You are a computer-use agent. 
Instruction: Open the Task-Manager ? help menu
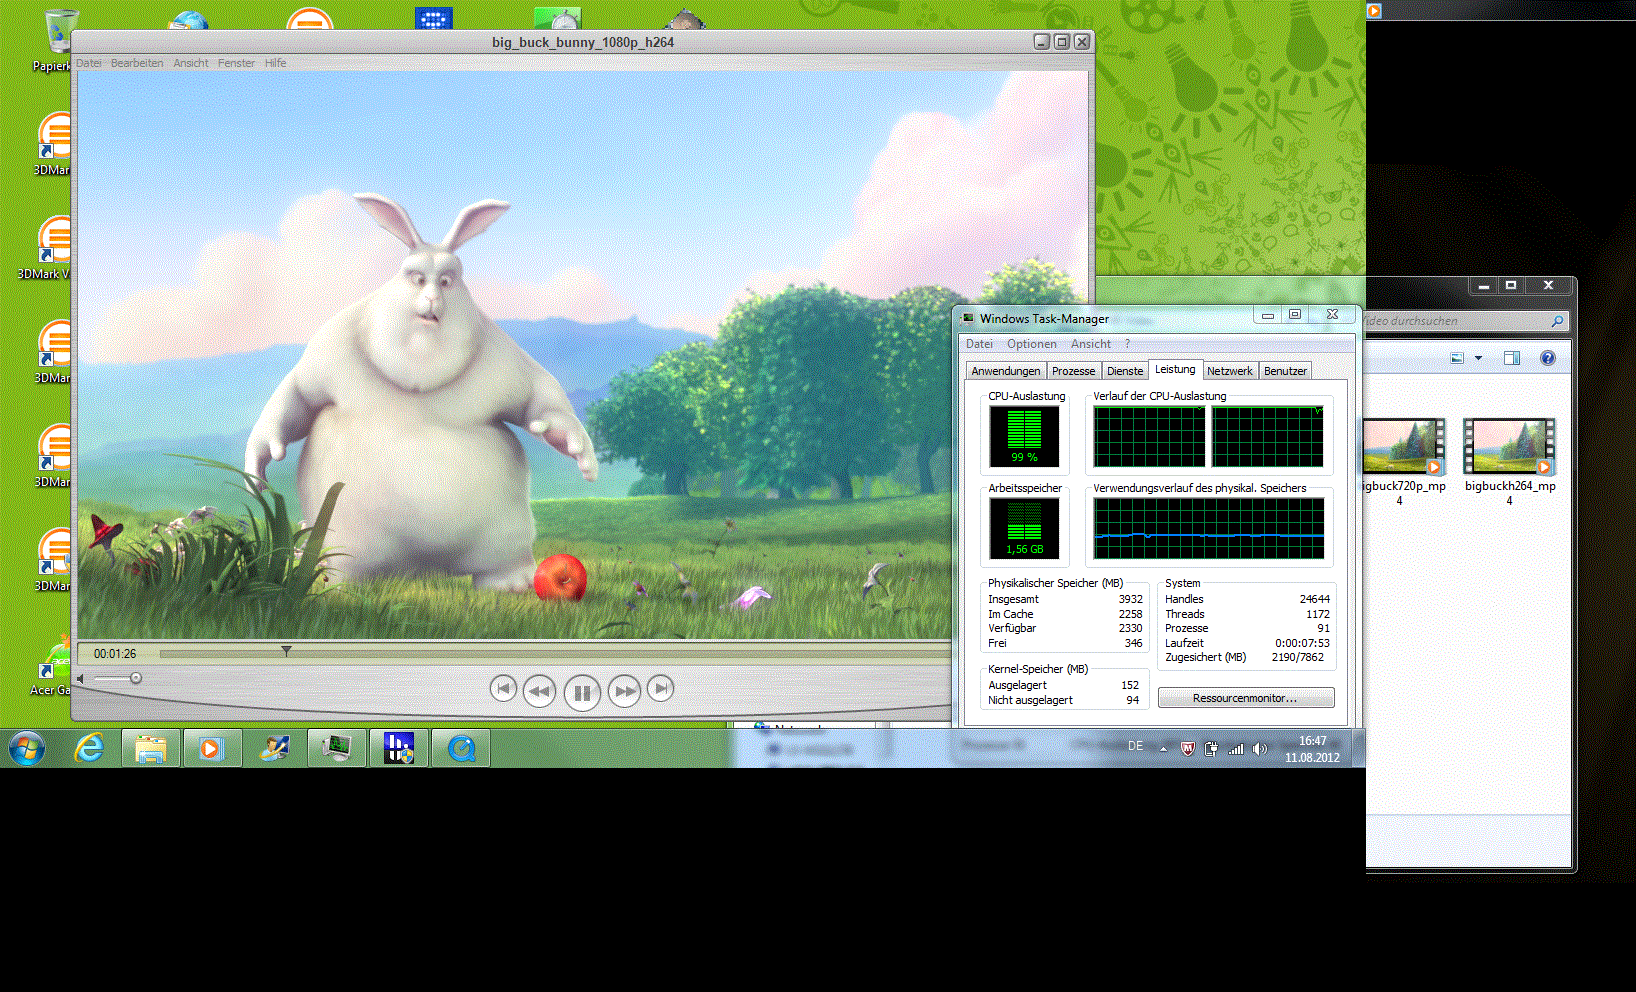(x=1127, y=344)
